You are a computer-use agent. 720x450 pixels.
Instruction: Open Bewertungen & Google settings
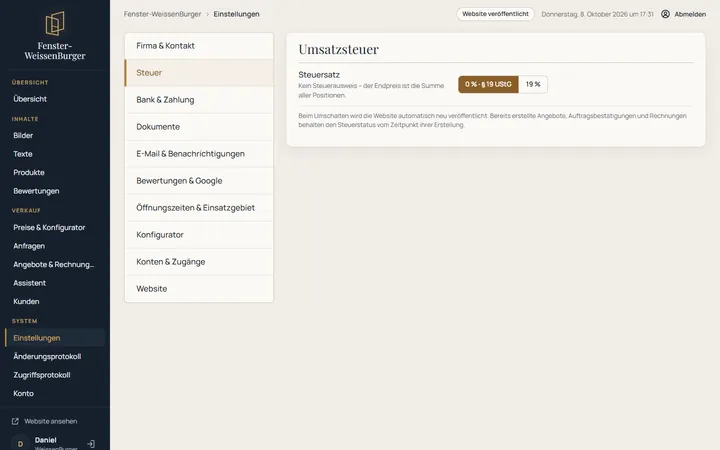tap(199, 181)
